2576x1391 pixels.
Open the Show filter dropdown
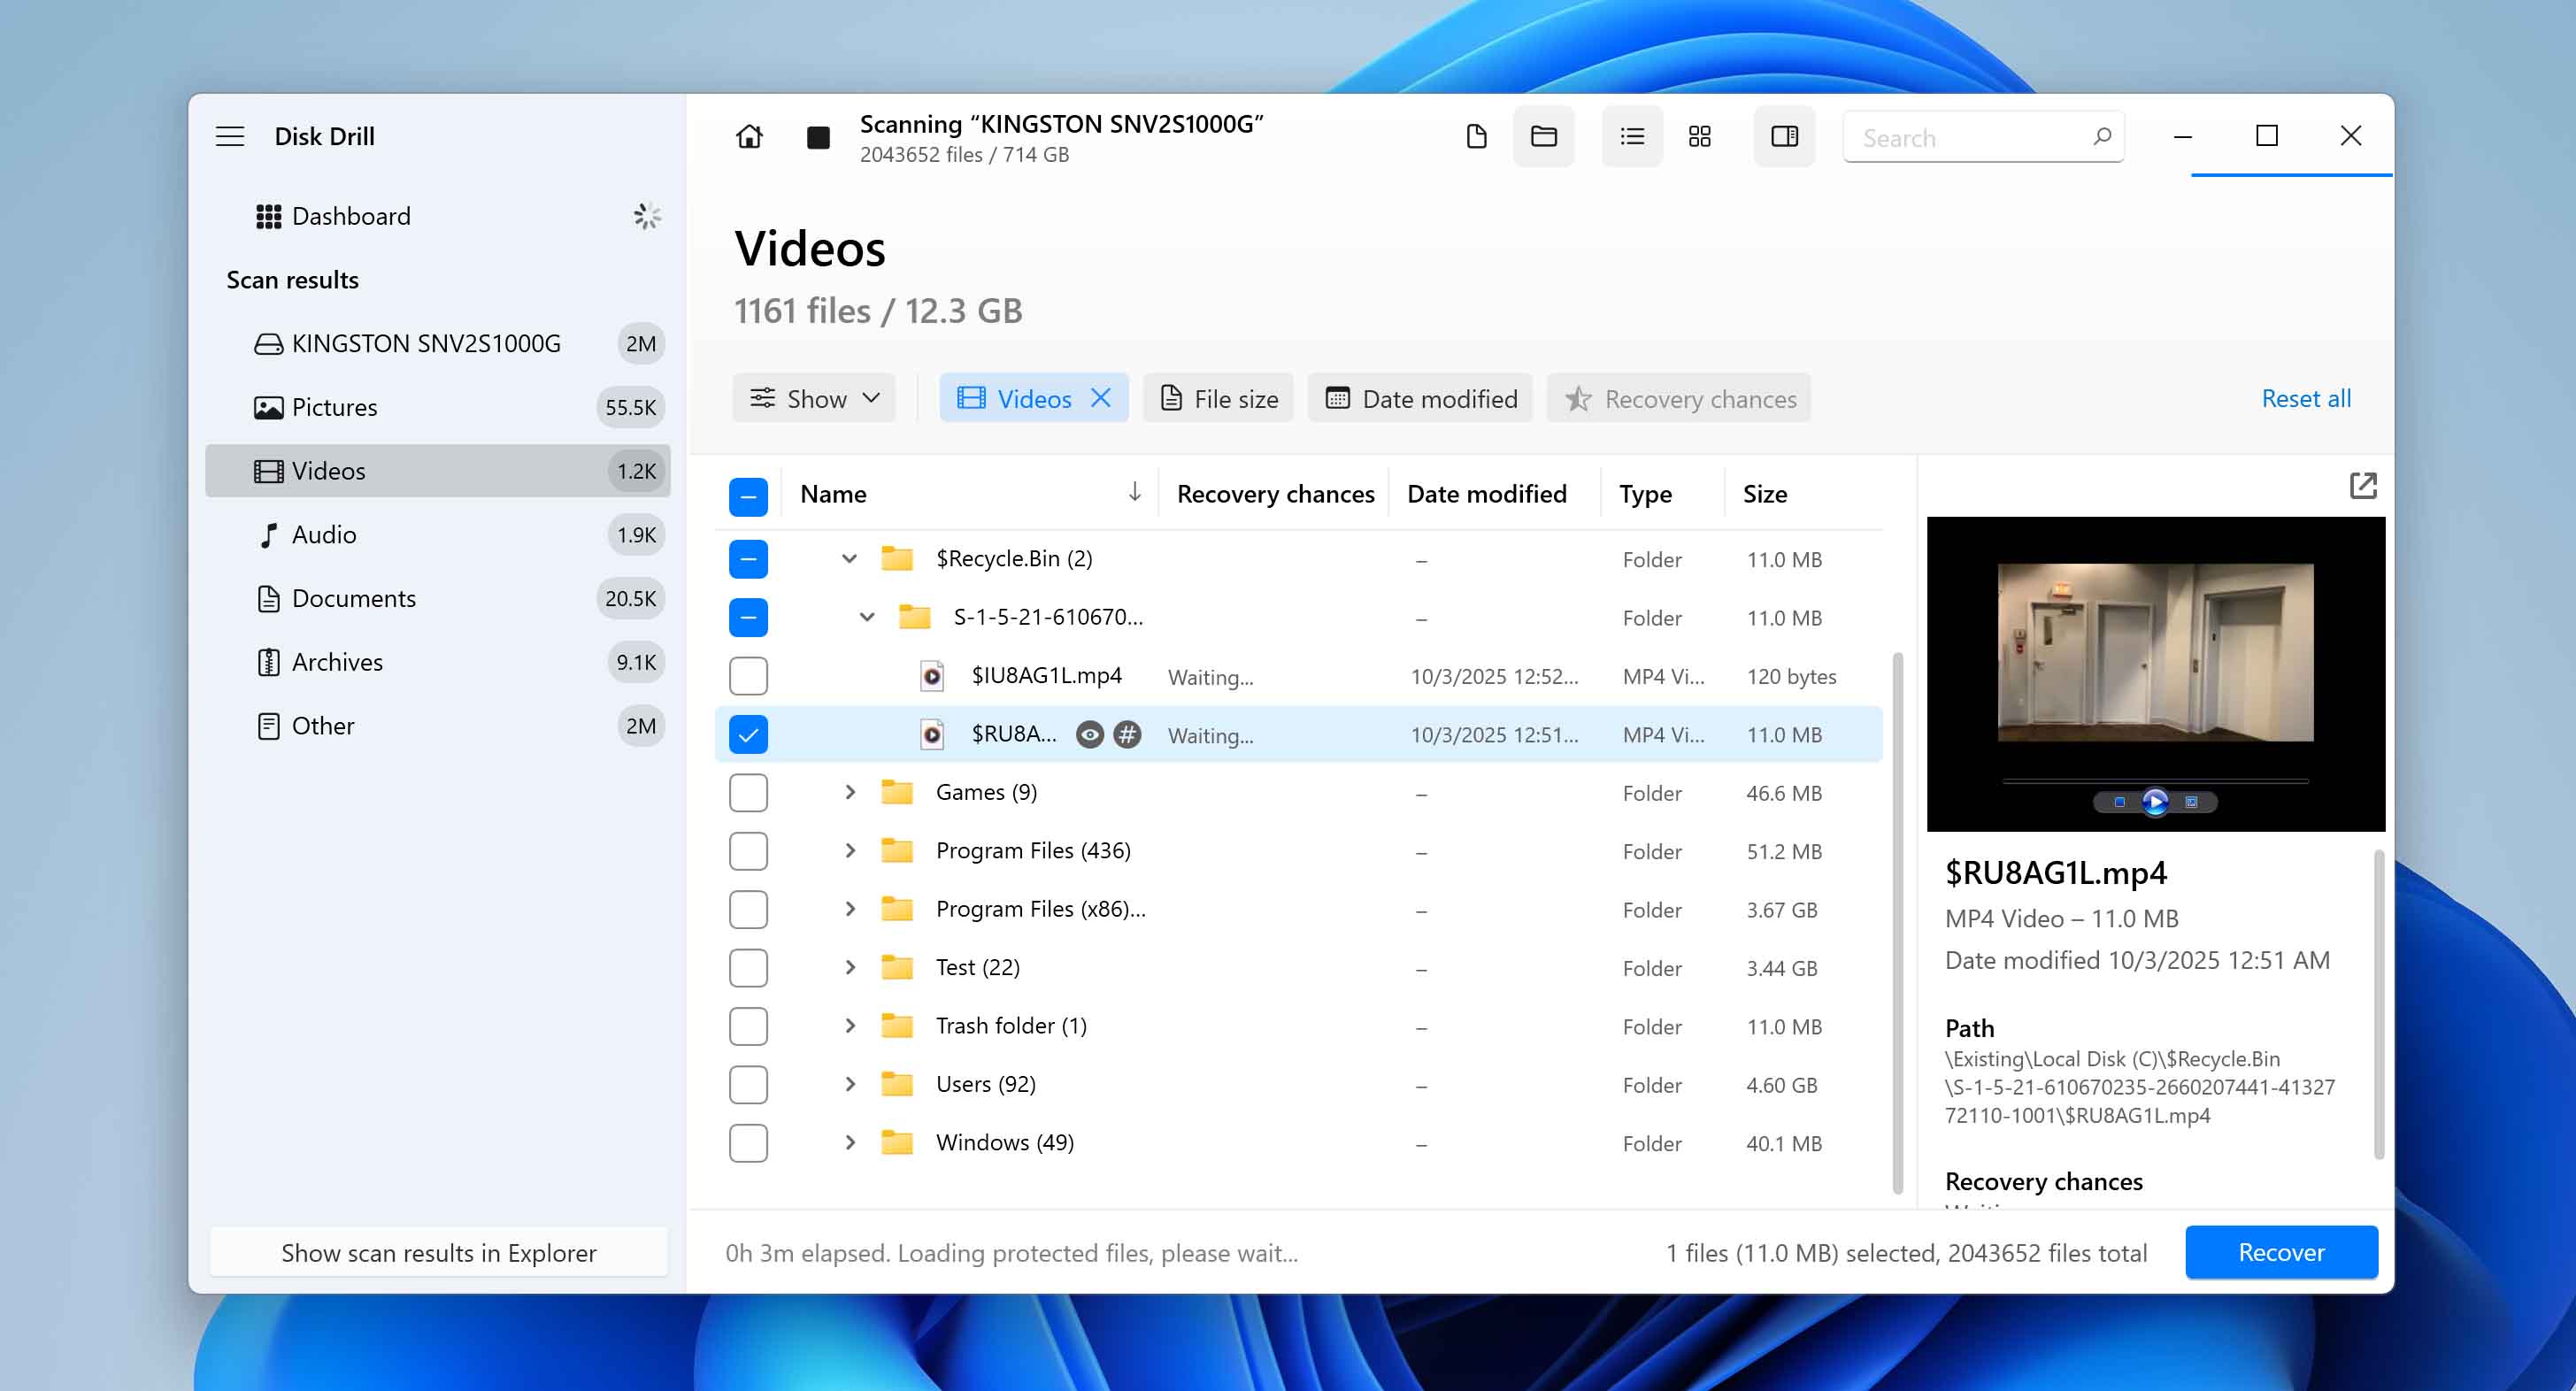[813, 398]
